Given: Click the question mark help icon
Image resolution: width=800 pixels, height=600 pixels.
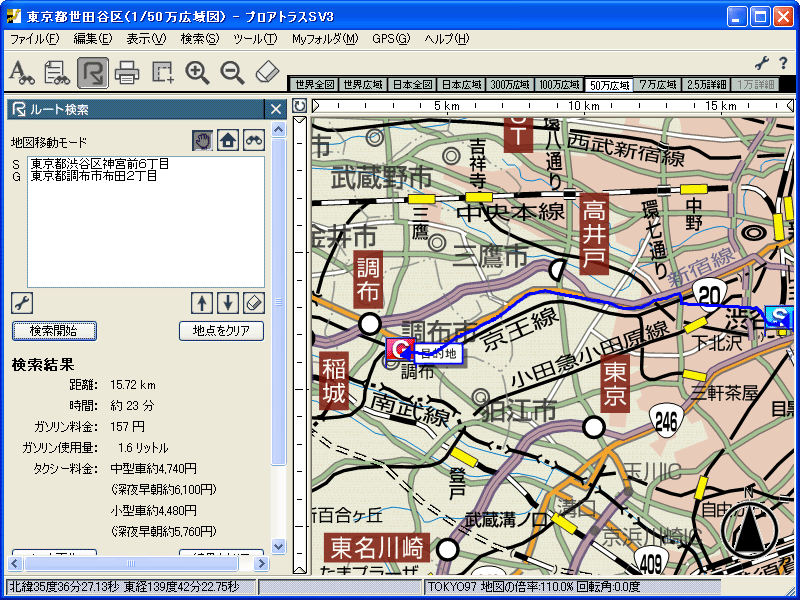Looking at the screenshot, I should [x=783, y=63].
